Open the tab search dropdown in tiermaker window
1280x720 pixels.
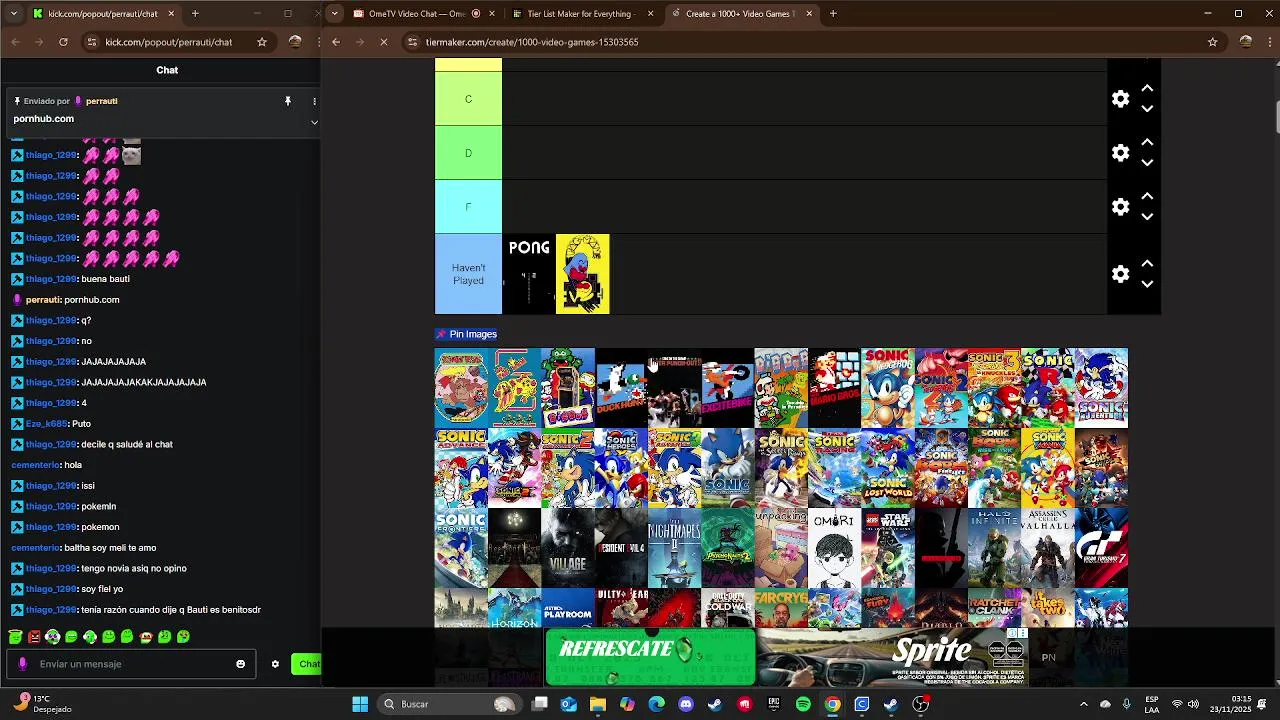[x=333, y=14]
